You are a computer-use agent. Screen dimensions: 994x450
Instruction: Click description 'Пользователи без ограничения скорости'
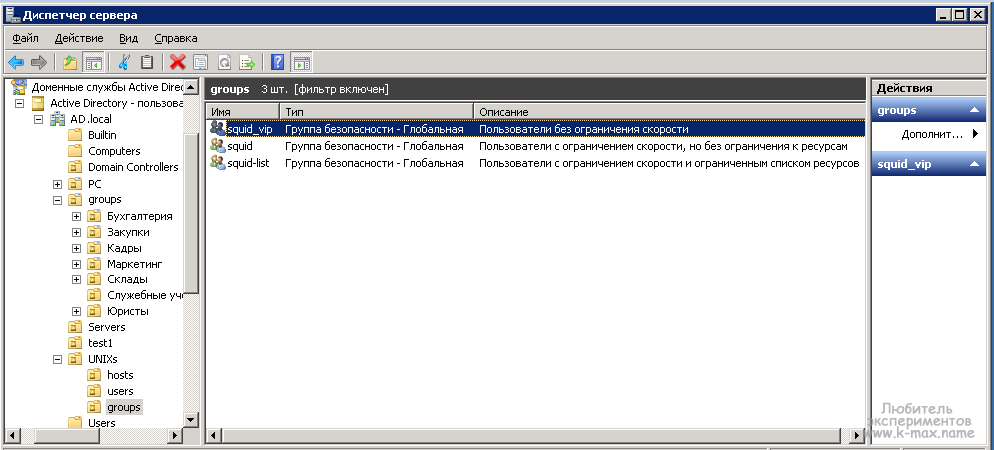coord(584,129)
